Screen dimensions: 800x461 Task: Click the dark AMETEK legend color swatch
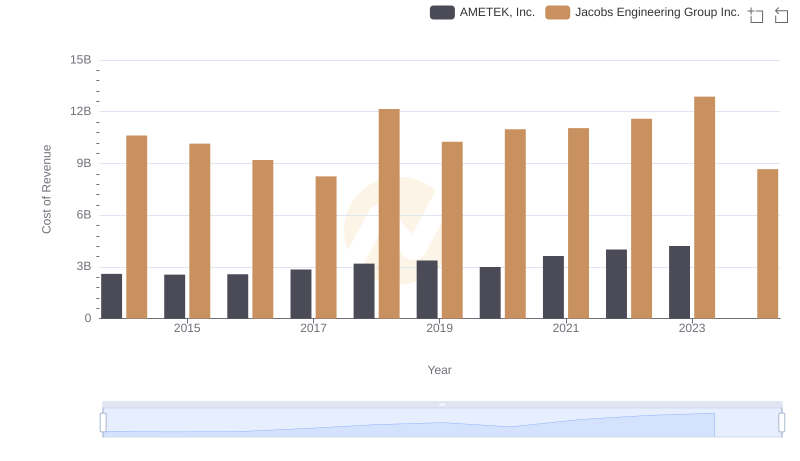[x=442, y=12]
